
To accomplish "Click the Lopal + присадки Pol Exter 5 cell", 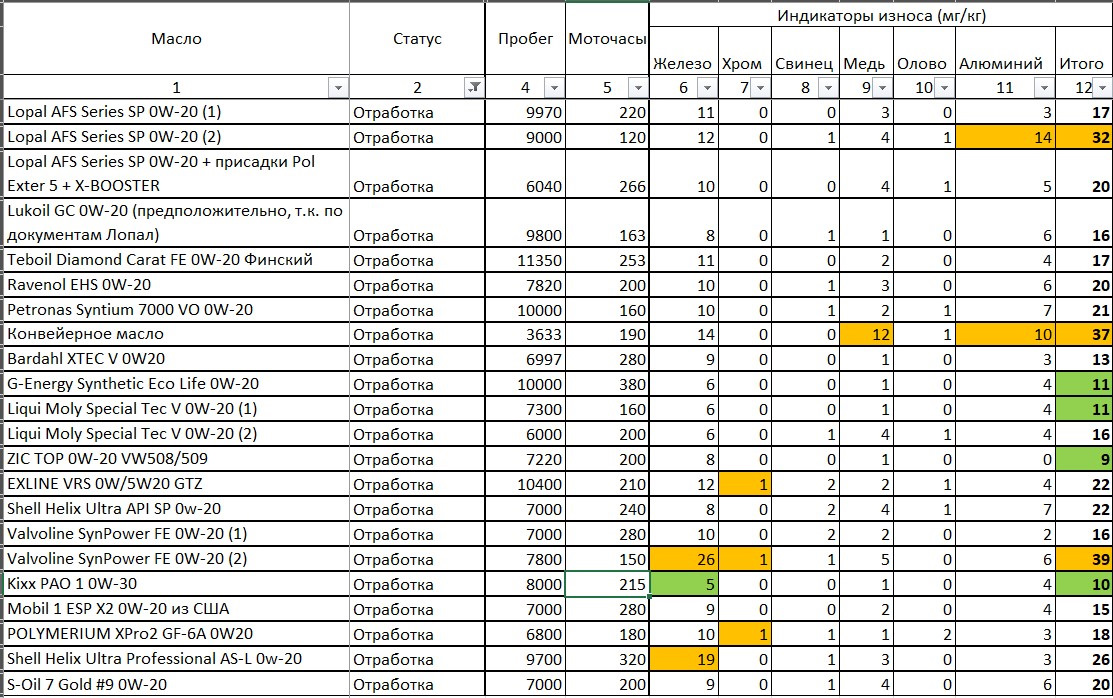I will [176, 173].
